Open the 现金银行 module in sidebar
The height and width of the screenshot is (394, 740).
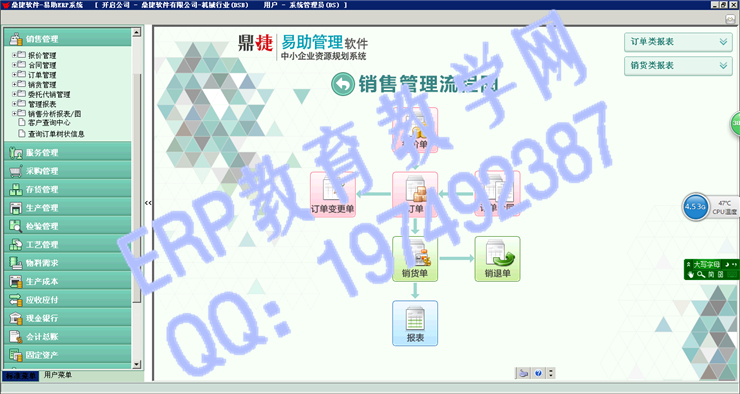pos(67,318)
